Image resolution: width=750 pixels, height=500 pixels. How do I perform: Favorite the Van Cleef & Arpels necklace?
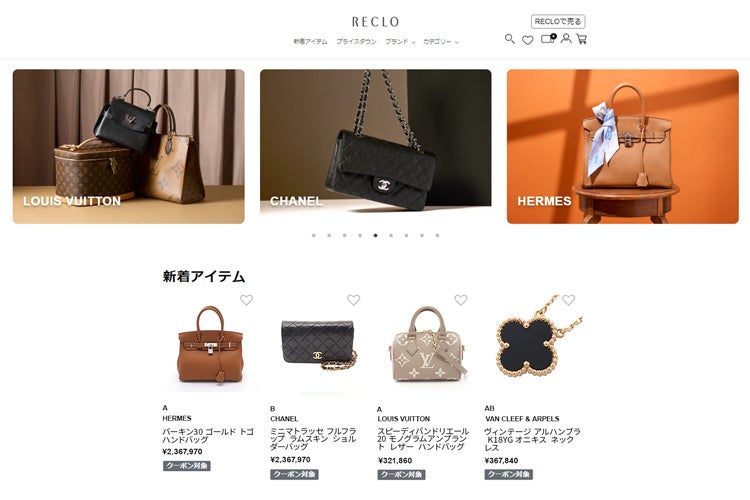568,300
